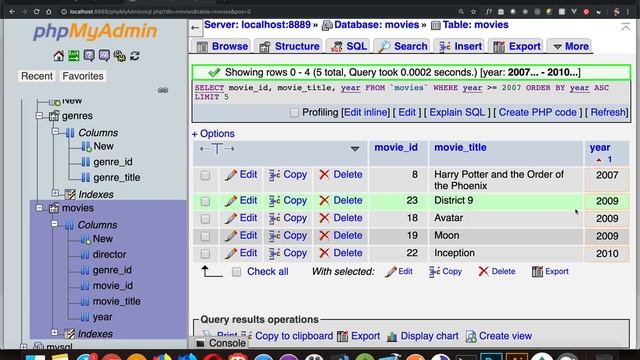Check the Avatar row checkbox

pyautogui.click(x=205, y=219)
